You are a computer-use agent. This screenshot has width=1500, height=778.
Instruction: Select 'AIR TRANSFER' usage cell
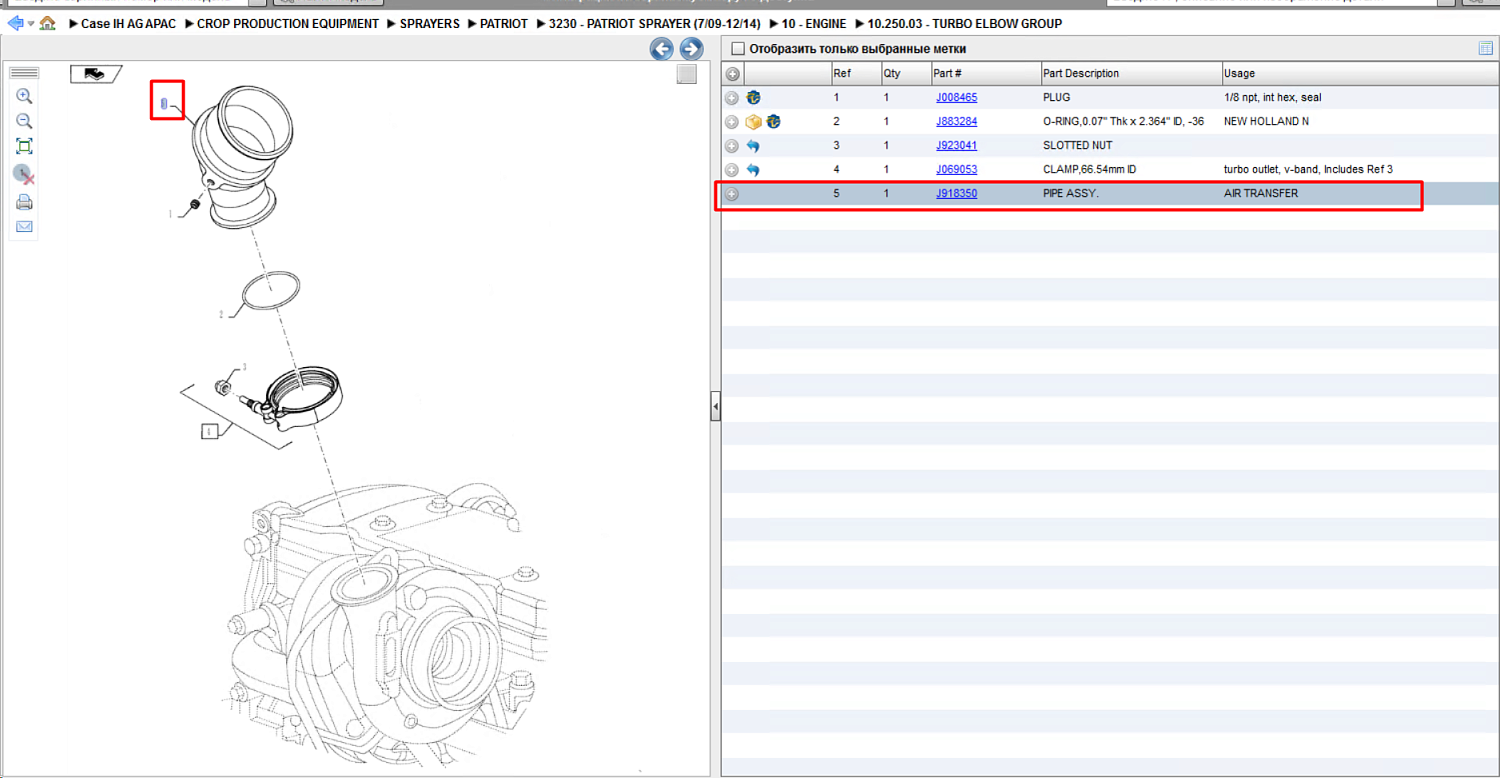[1261, 194]
